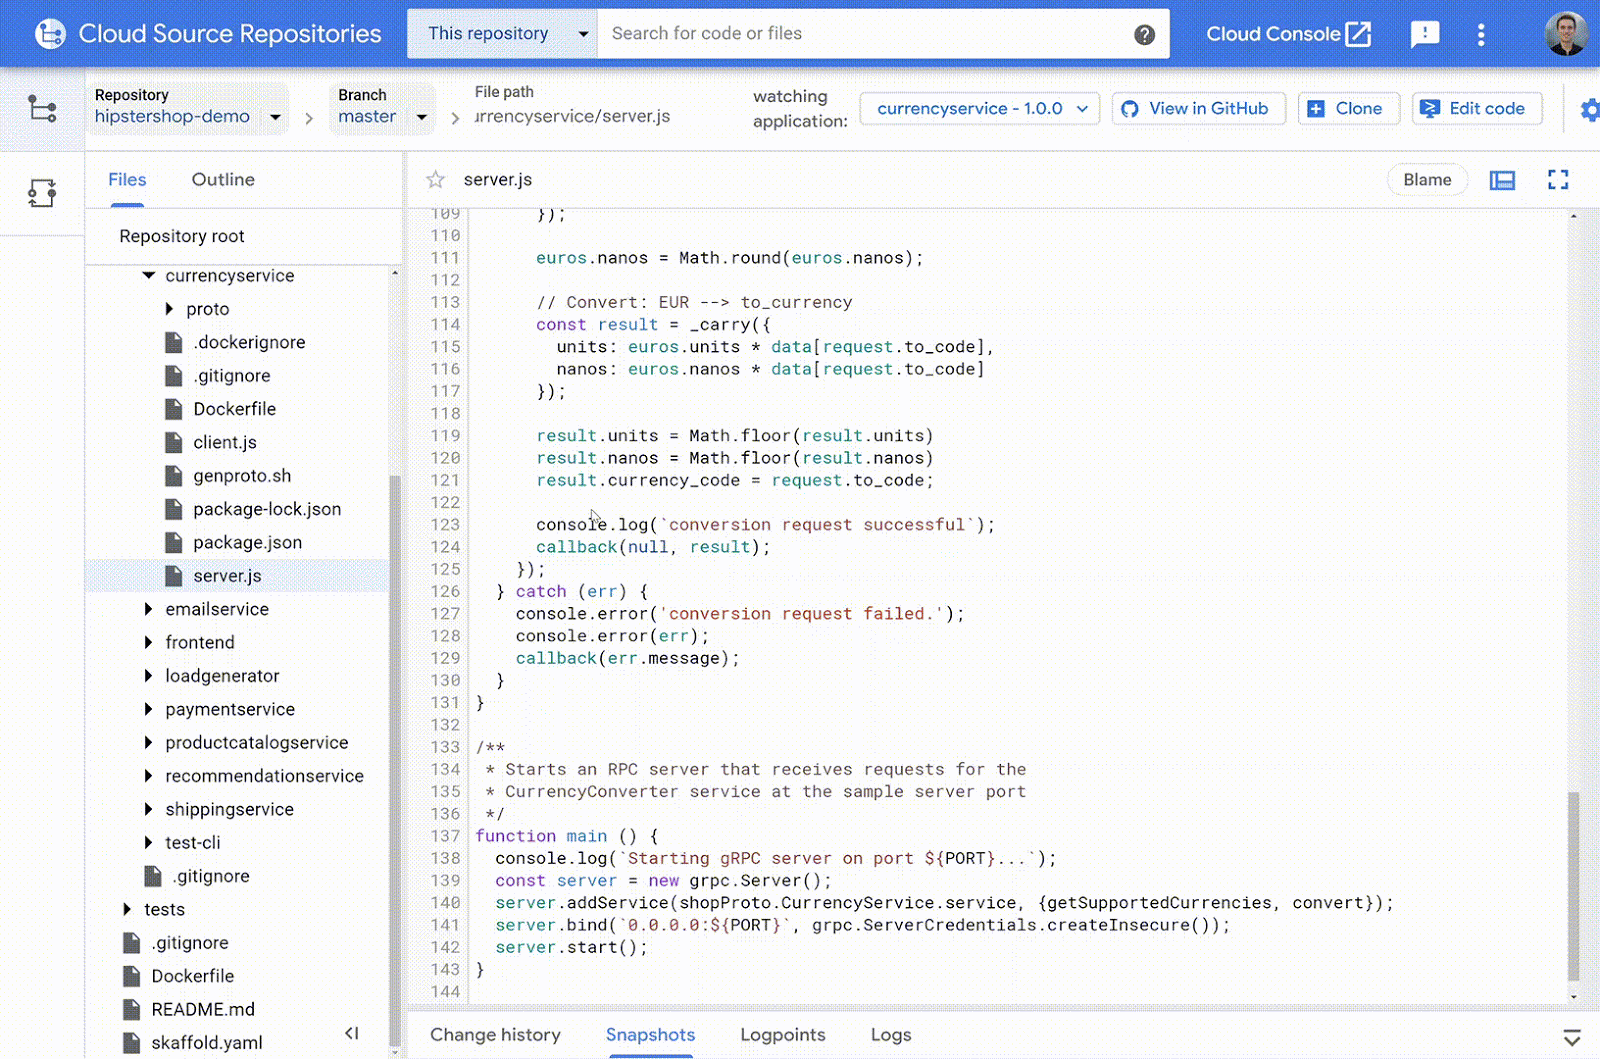Screen dimensions: 1600x1059
Task: Star the server.js file
Action: 435,180
